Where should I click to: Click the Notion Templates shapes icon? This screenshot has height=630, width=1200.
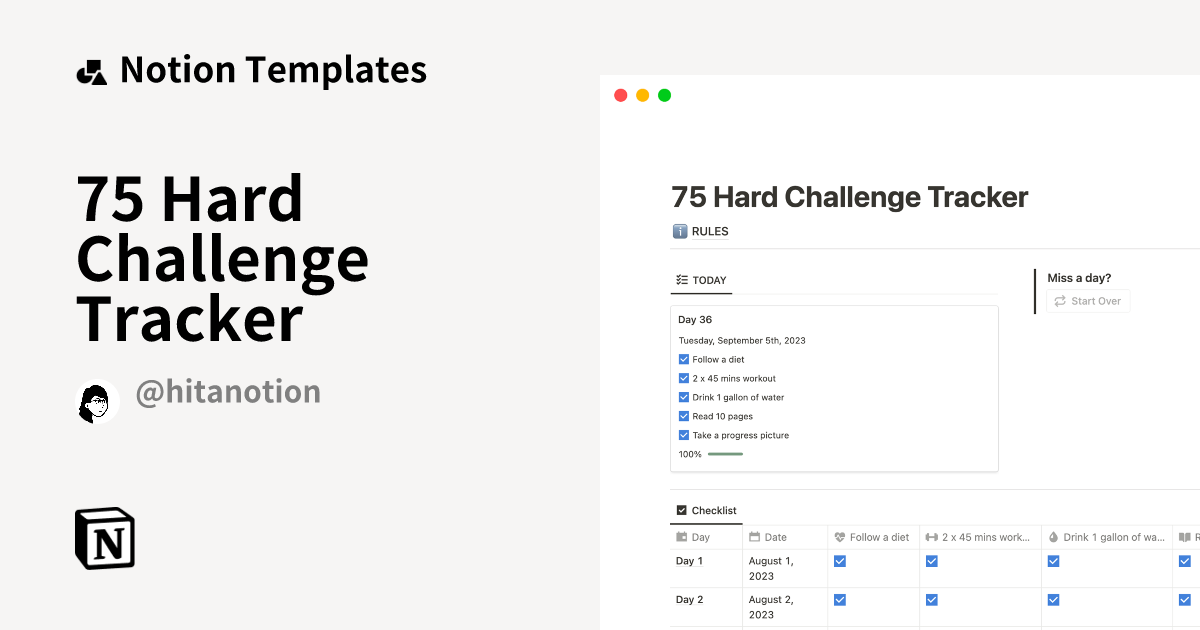coord(91,72)
